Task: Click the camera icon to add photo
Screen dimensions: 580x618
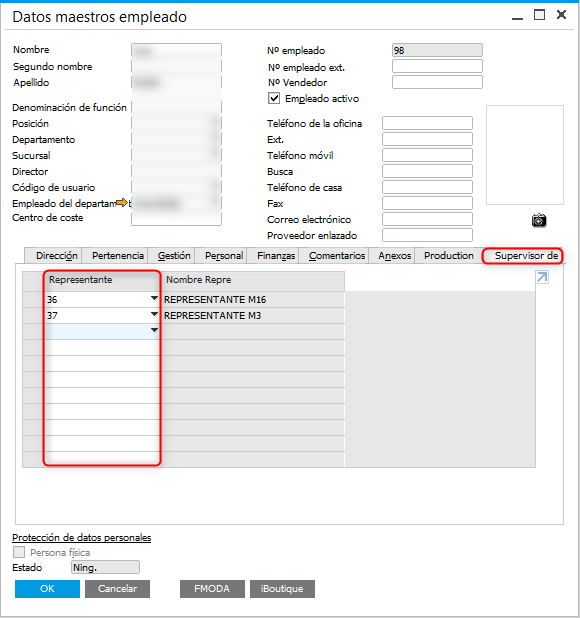Action: click(x=539, y=220)
